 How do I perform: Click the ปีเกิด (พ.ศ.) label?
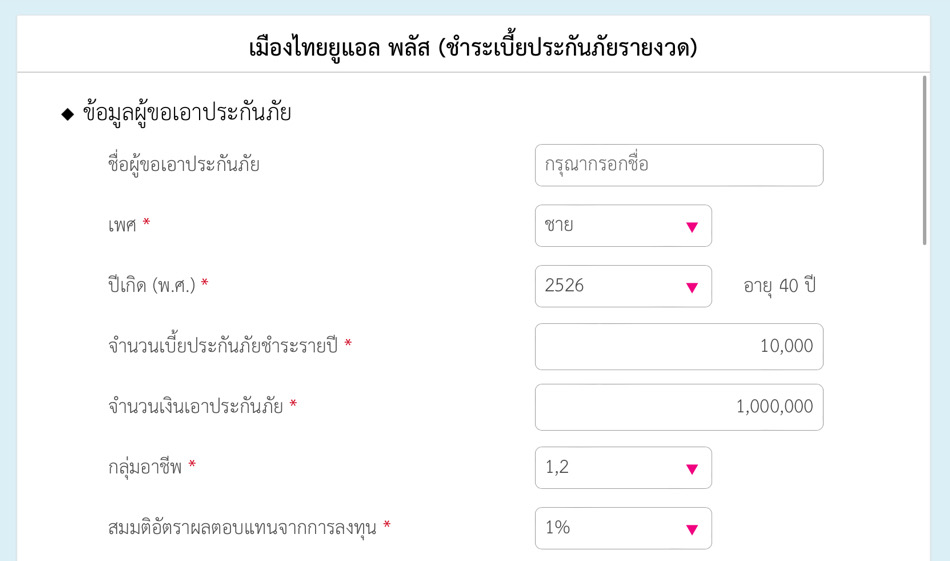coord(151,286)
